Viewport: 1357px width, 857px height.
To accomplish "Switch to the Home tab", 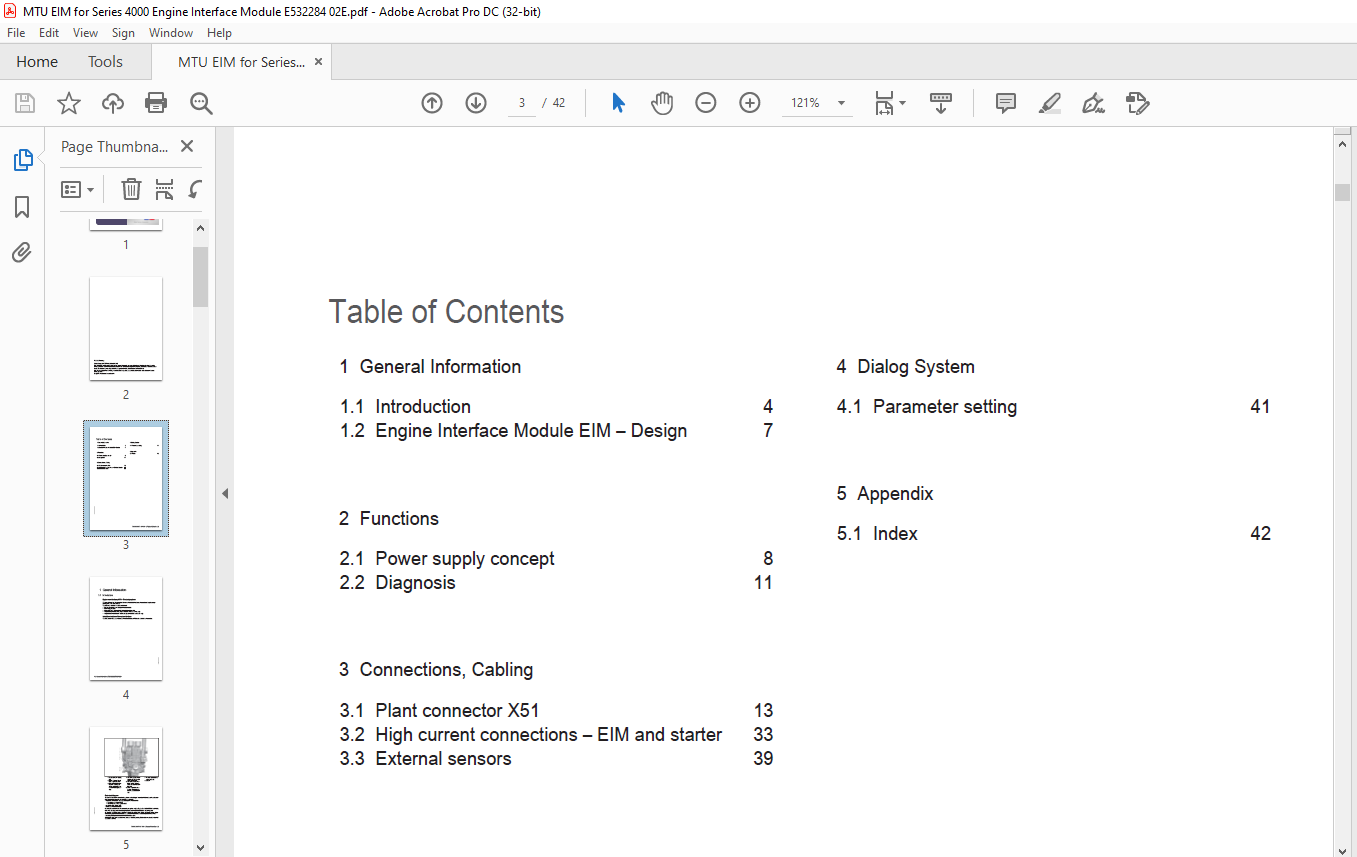I will pyautogui.click(x=37, y=62).
